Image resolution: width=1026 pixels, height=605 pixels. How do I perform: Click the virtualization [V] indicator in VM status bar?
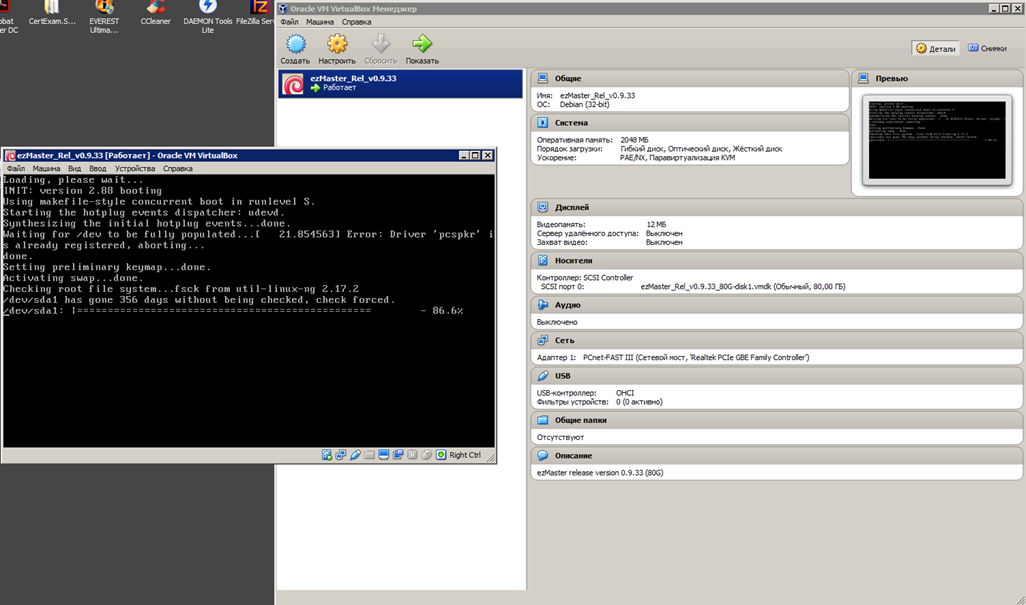click(x=412, y=455)
